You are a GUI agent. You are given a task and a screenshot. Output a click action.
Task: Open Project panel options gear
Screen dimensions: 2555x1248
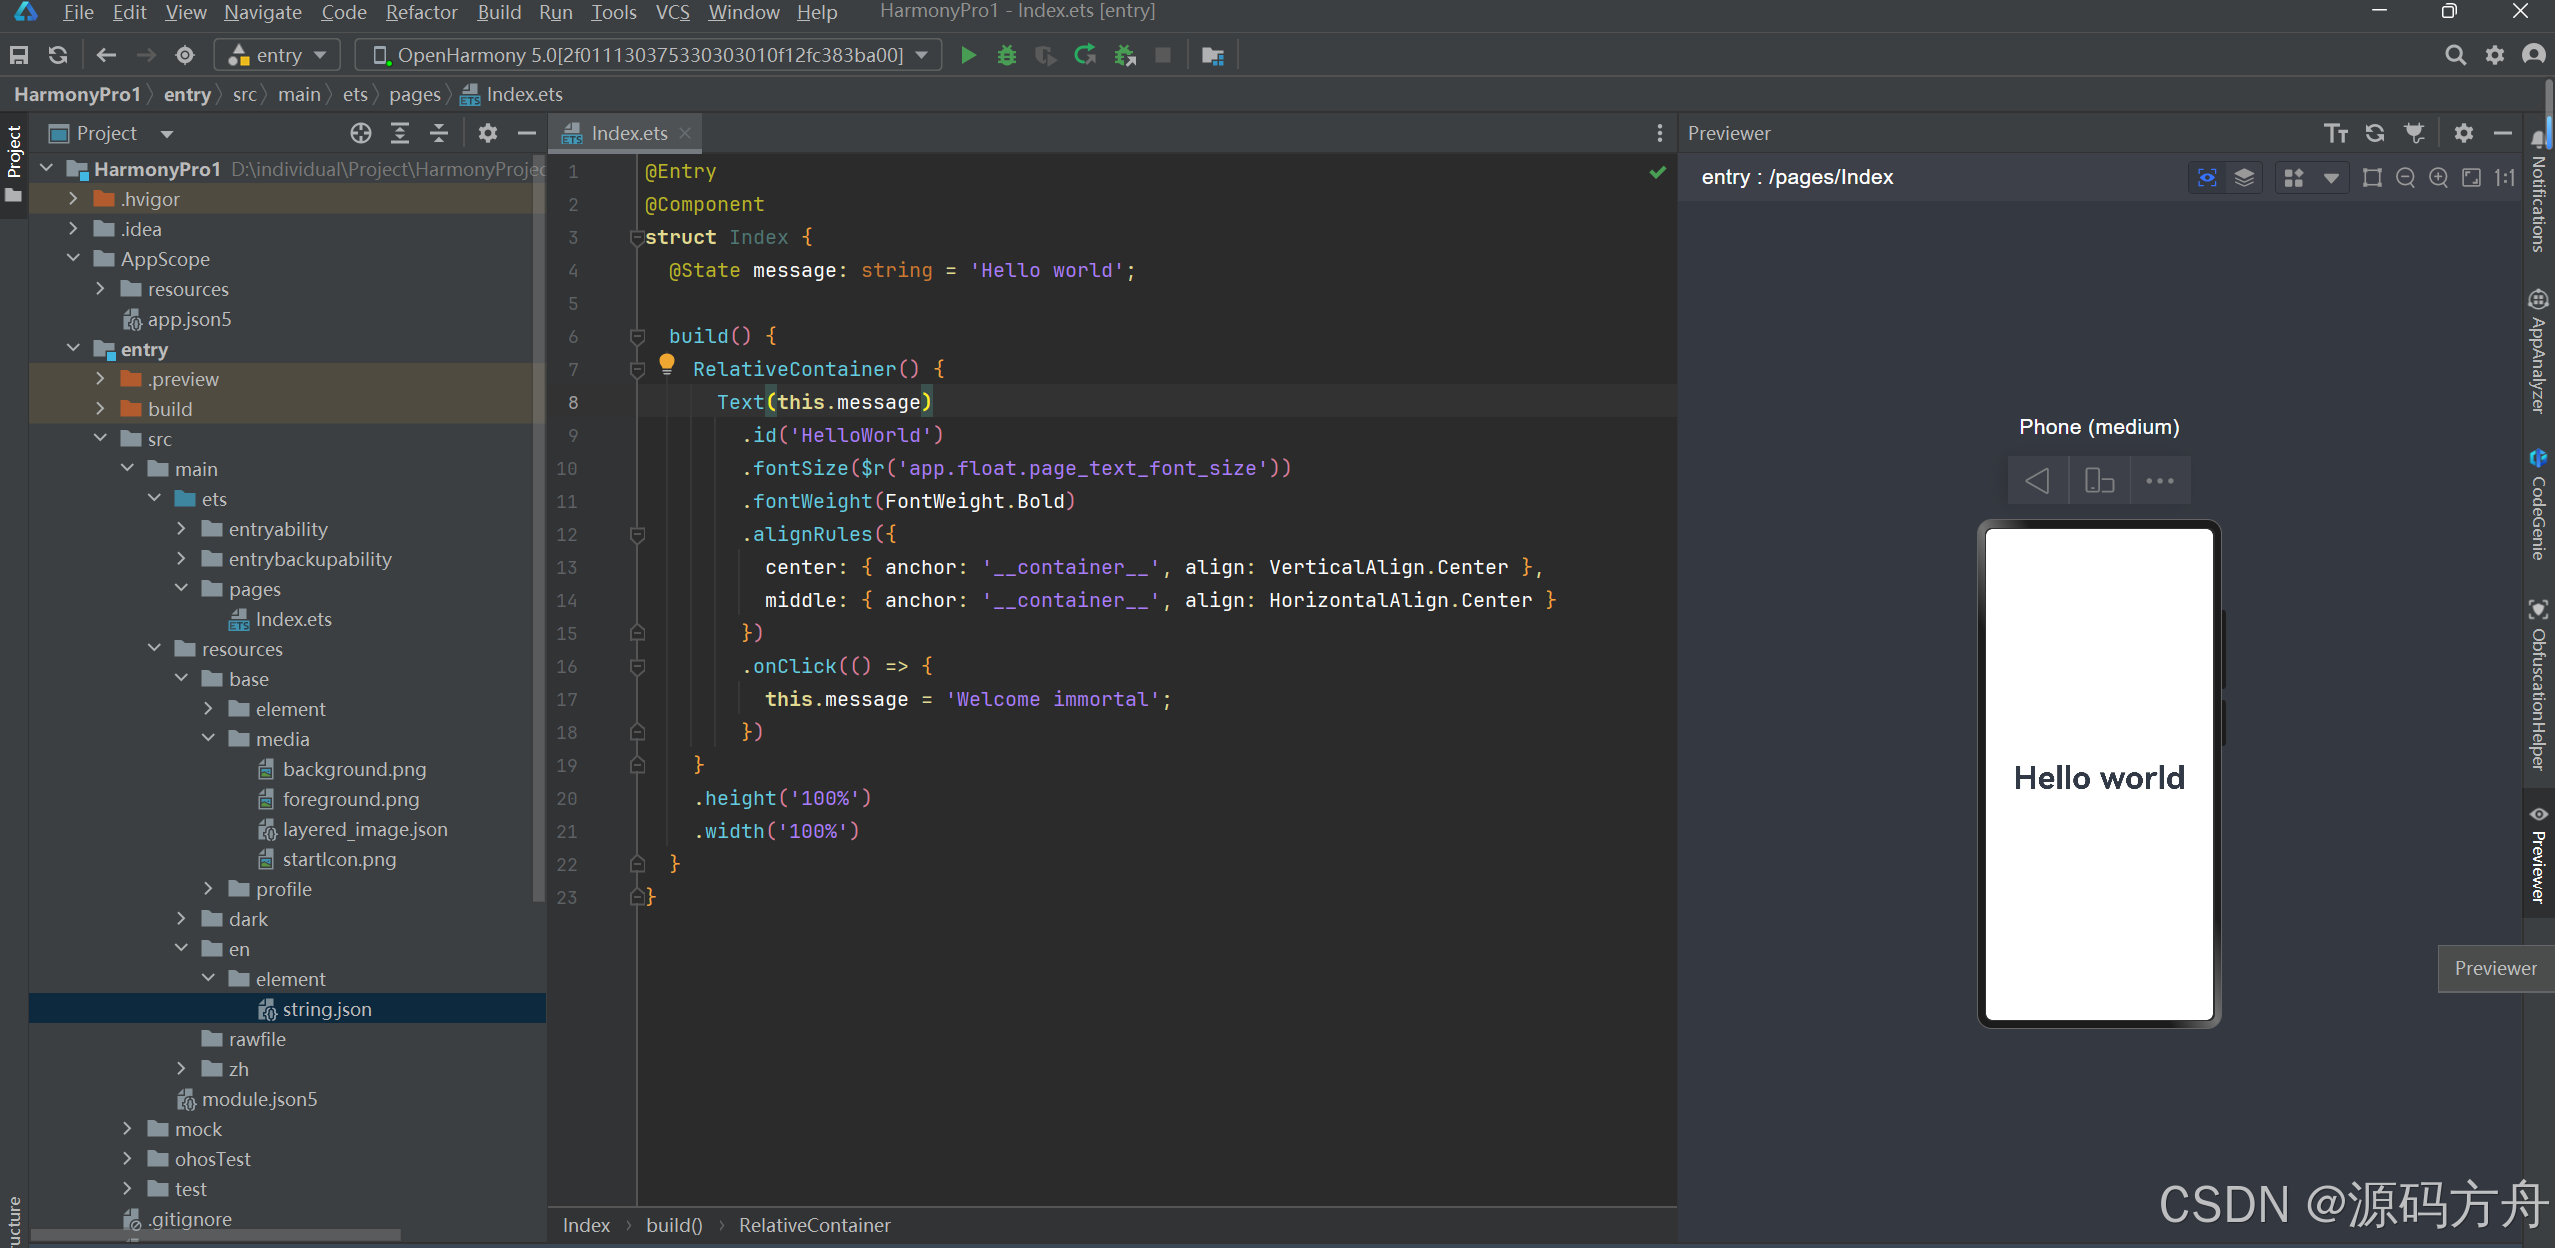pyautogui.click(x=488, y=133)
